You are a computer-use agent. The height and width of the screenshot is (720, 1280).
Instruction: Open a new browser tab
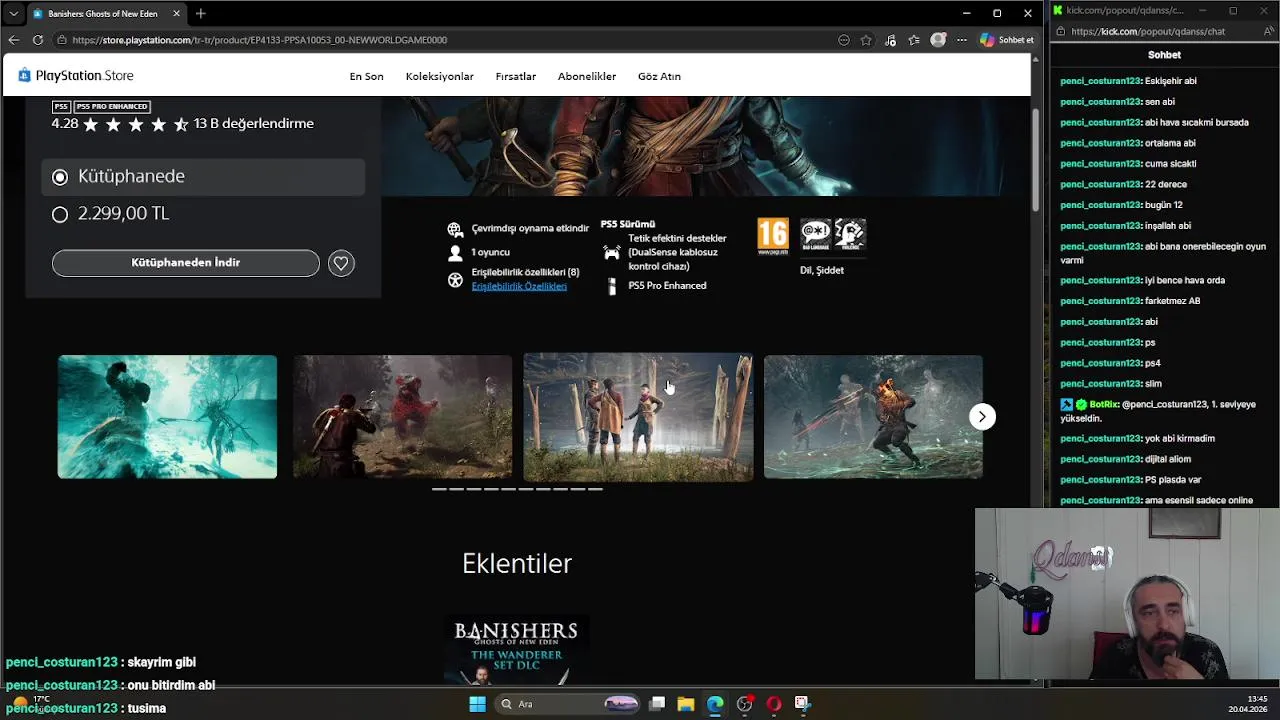coord(200,13)
